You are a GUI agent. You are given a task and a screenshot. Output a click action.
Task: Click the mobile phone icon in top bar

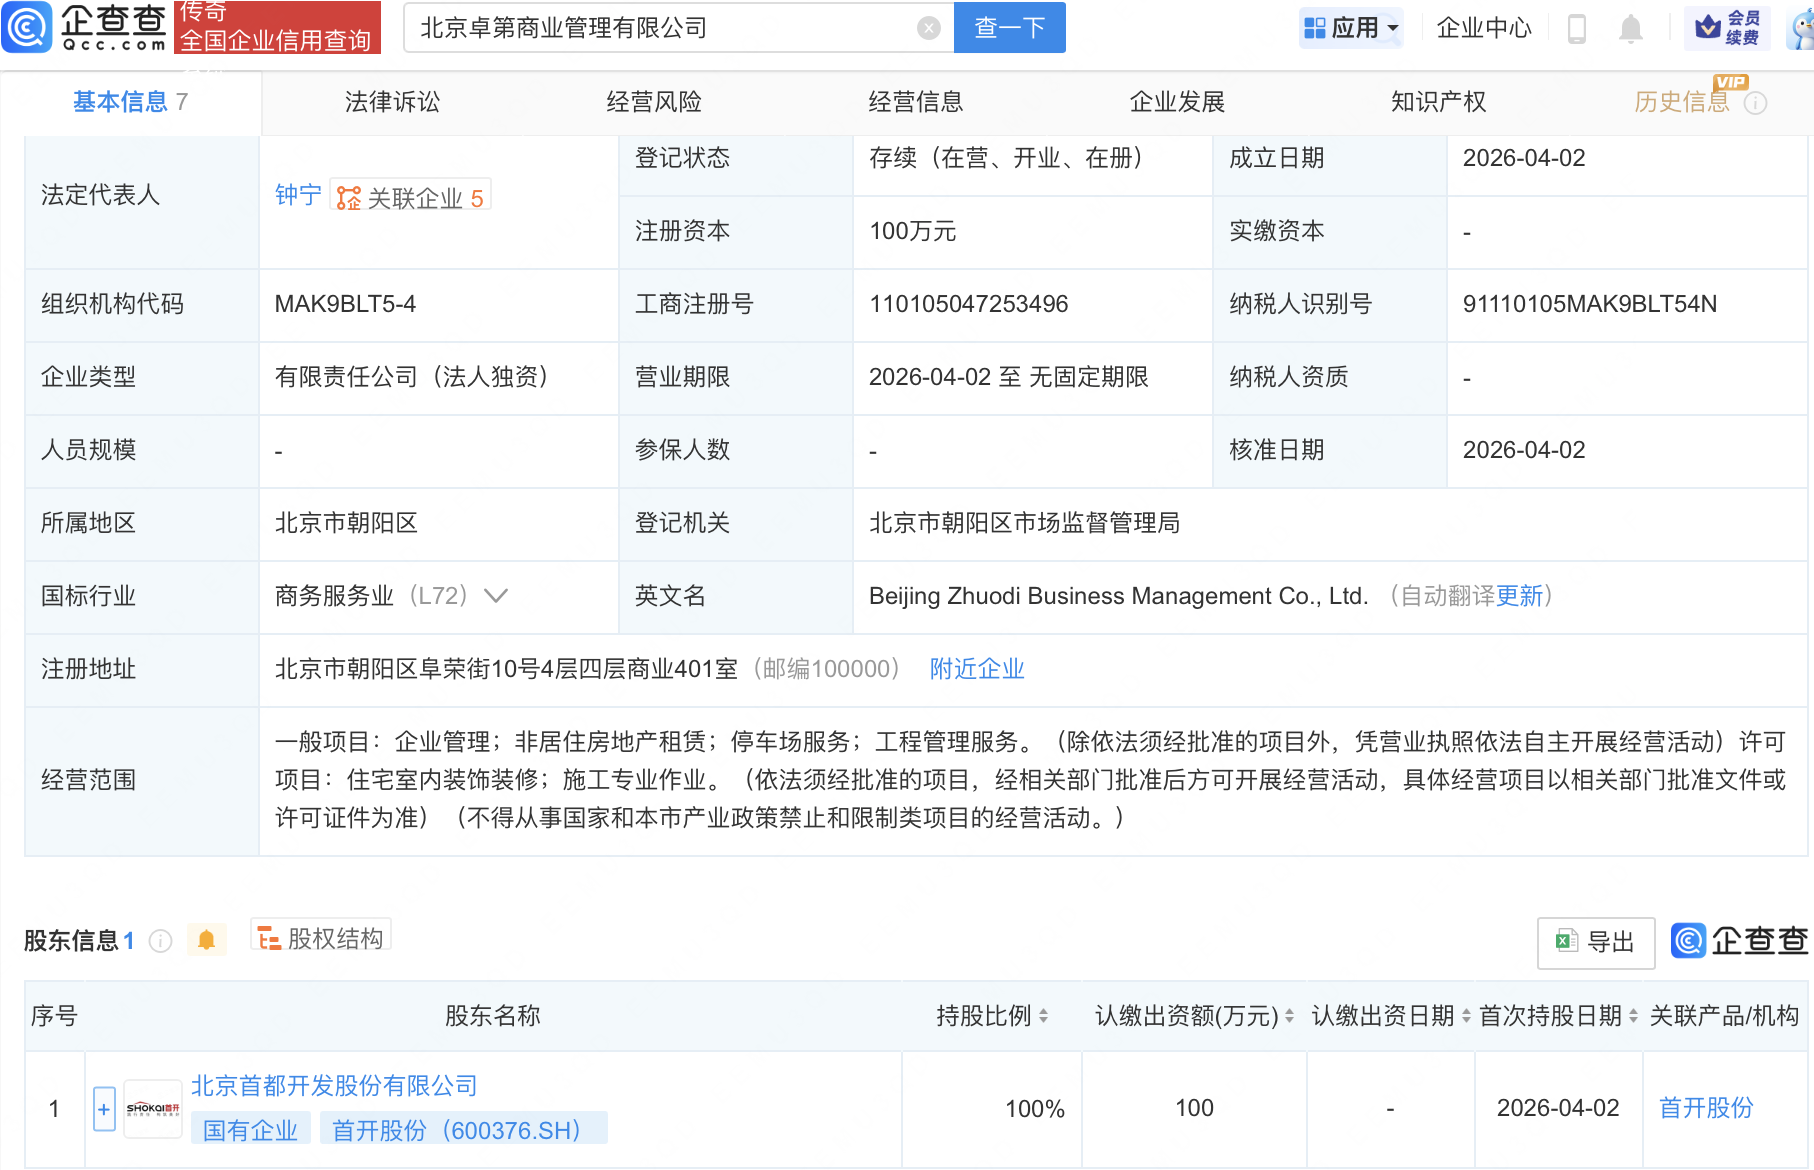(x=1578, y=28)
